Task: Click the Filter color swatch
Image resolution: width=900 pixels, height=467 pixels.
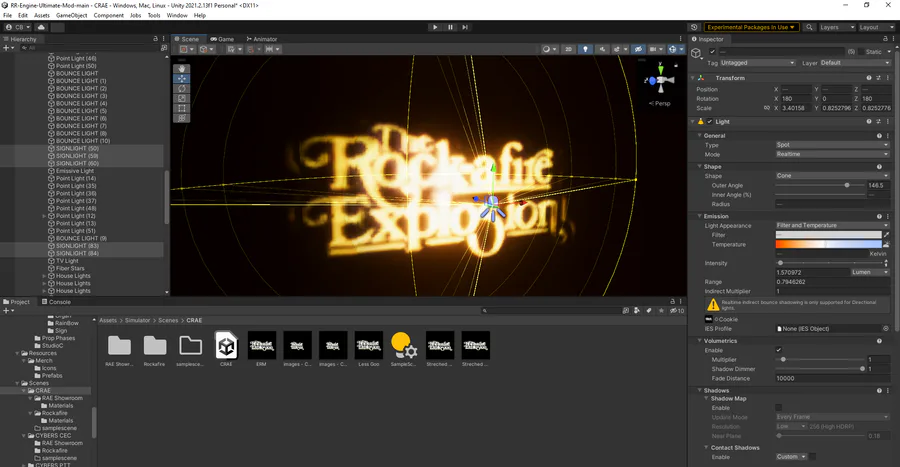Action: [x=828, y=235]
